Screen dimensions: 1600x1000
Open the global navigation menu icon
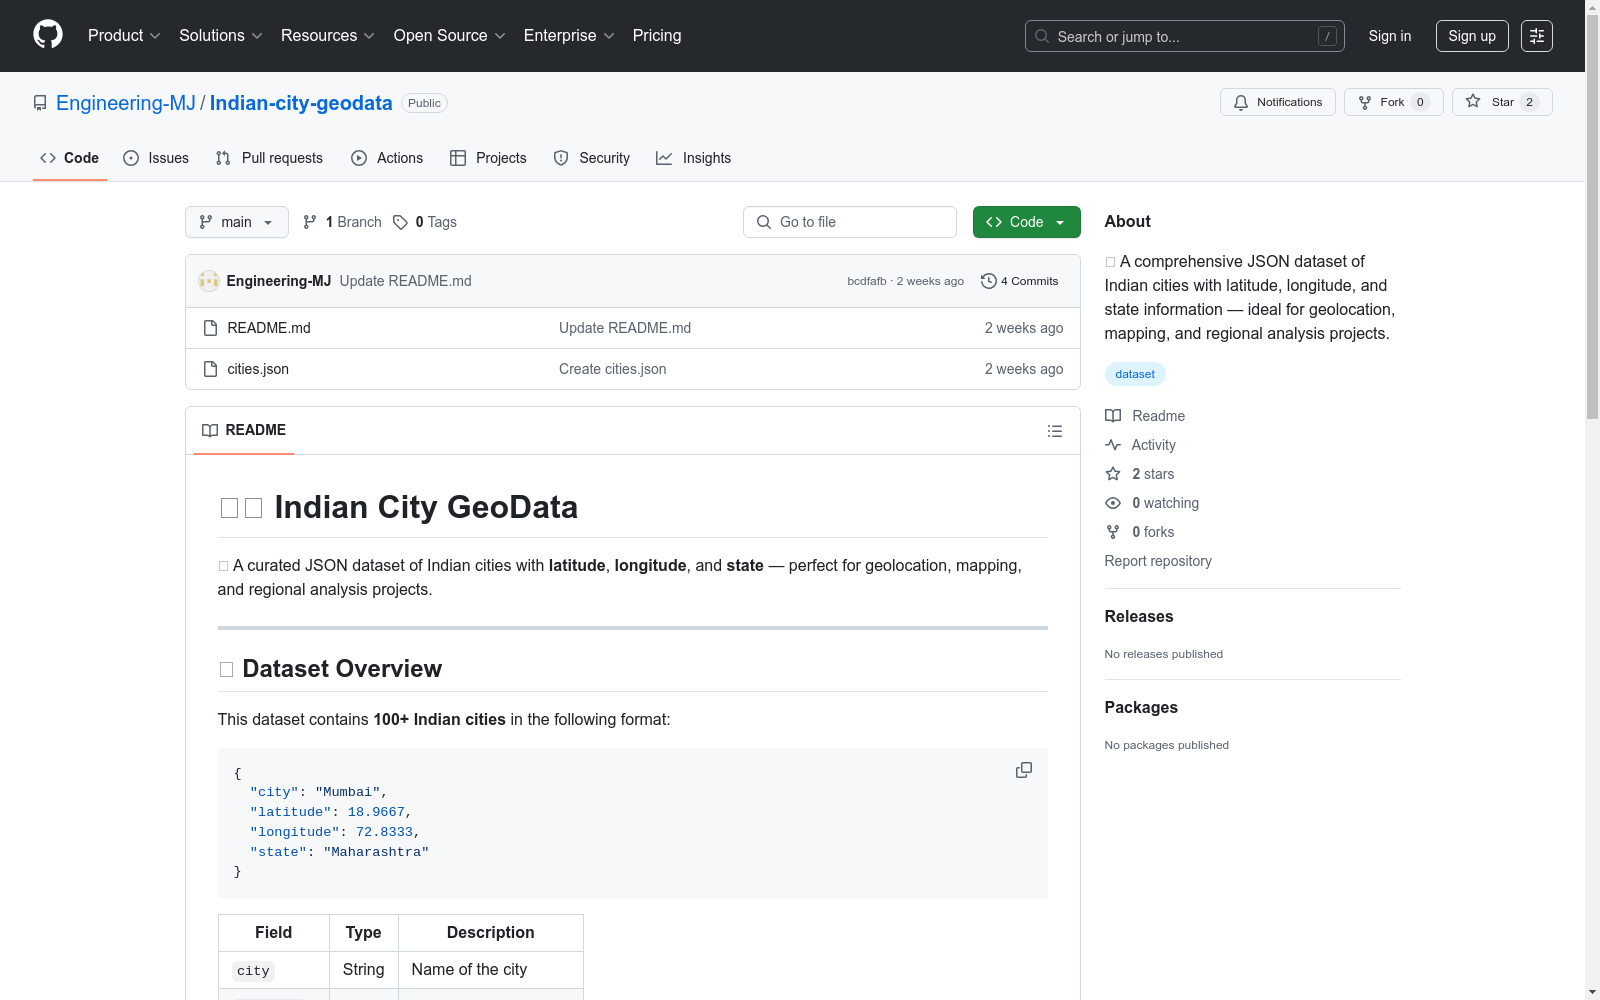(1536, 36)
